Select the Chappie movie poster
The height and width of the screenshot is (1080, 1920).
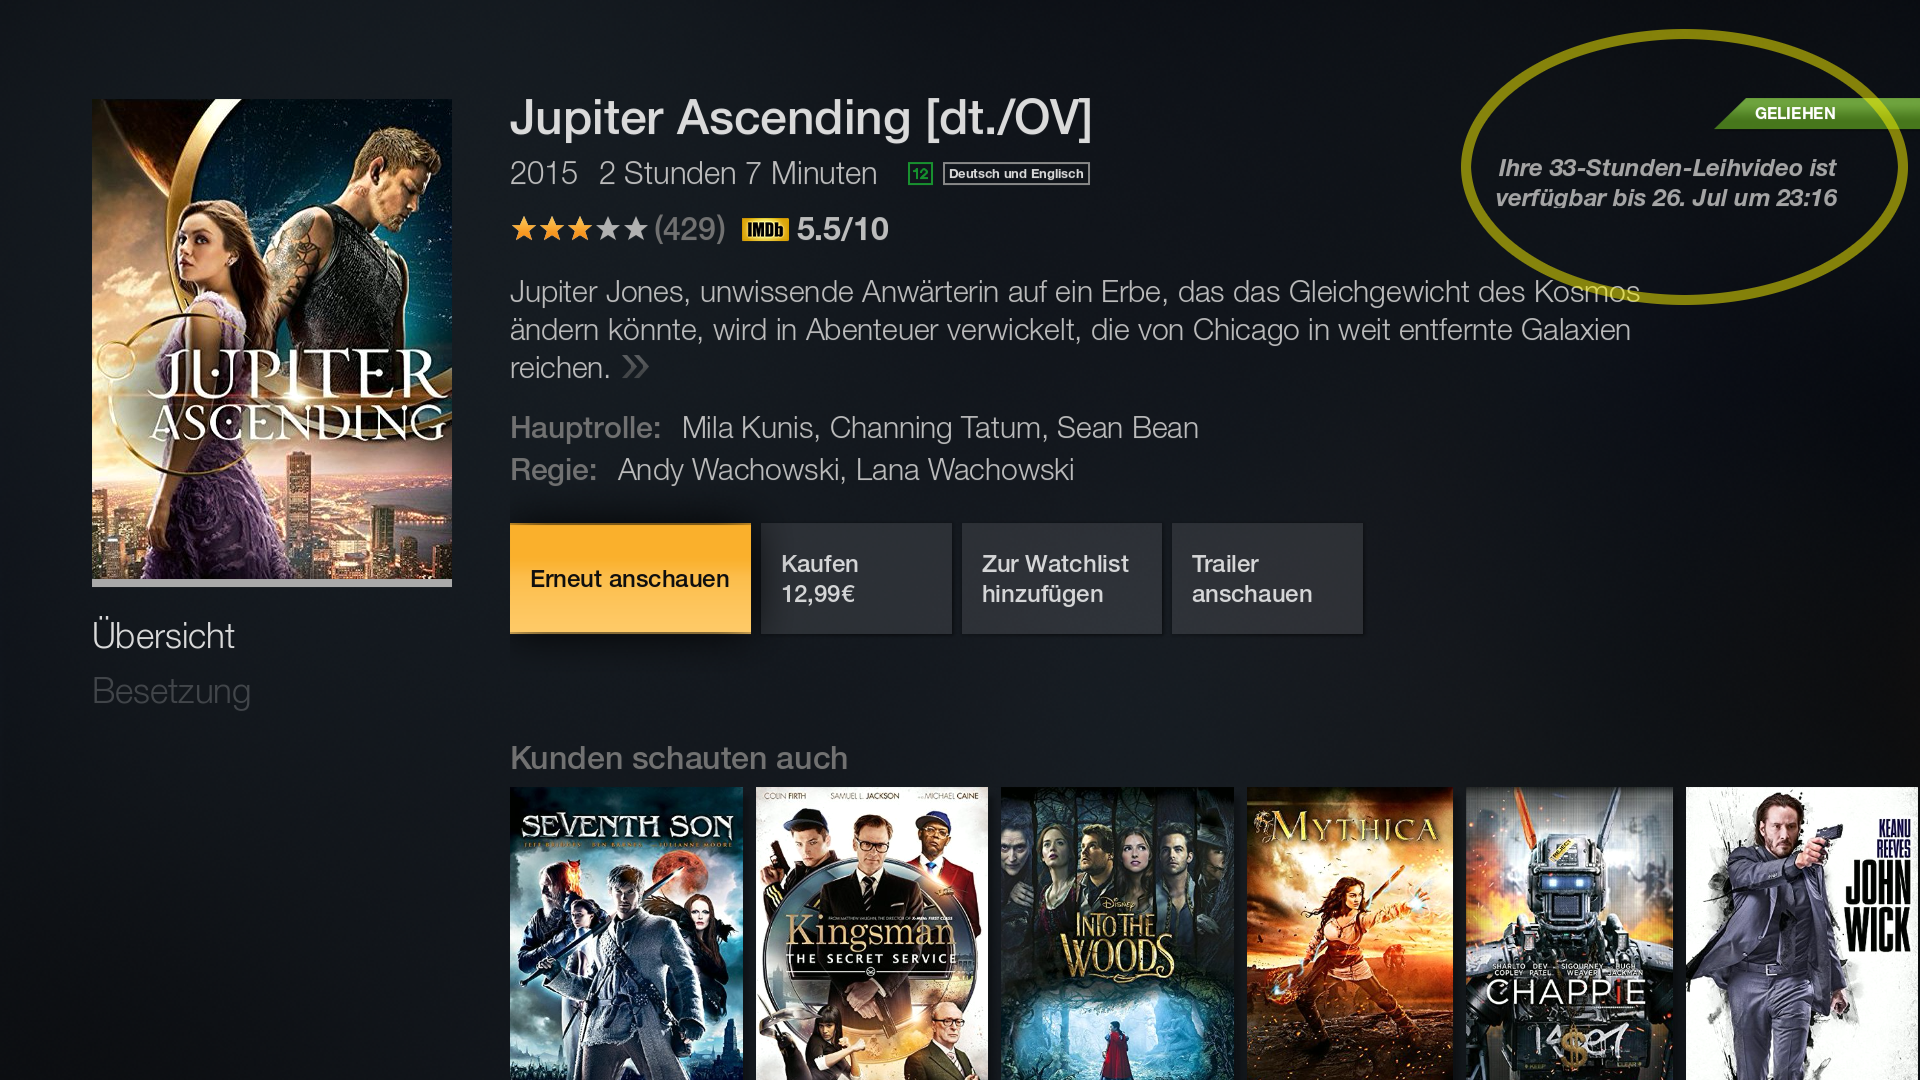coord(1569,933)
